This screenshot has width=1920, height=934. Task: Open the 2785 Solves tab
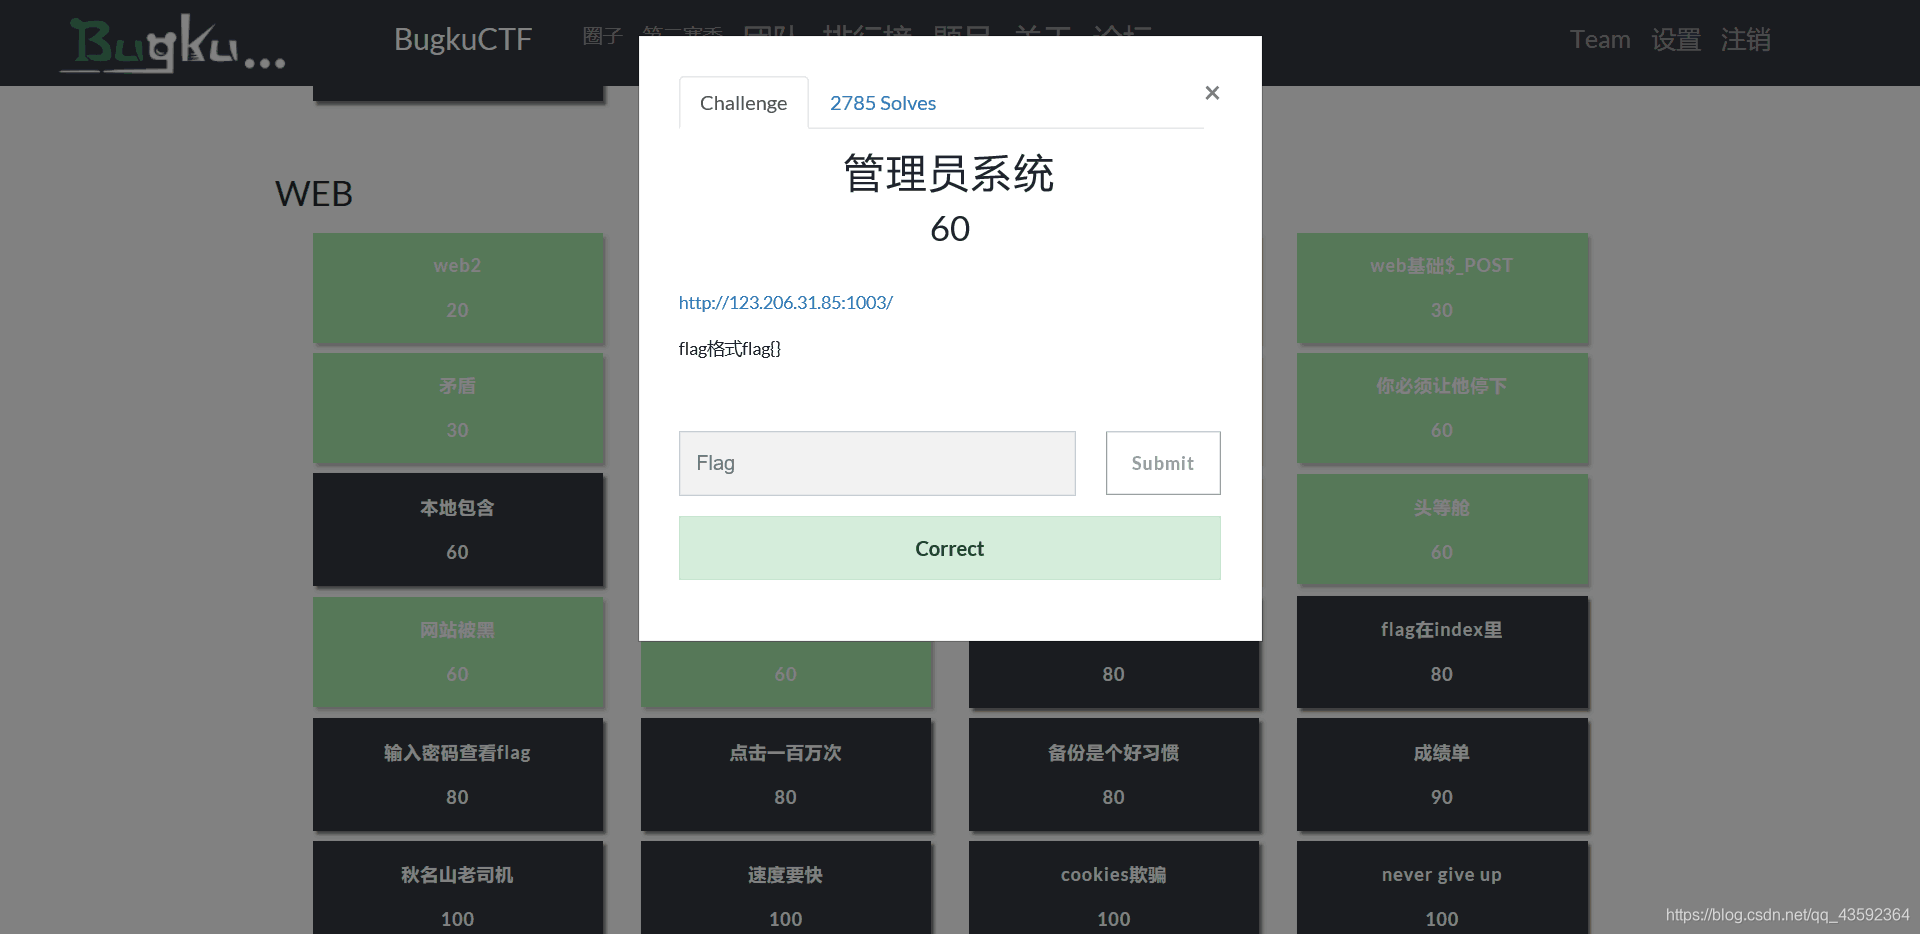tap(883, 103)
